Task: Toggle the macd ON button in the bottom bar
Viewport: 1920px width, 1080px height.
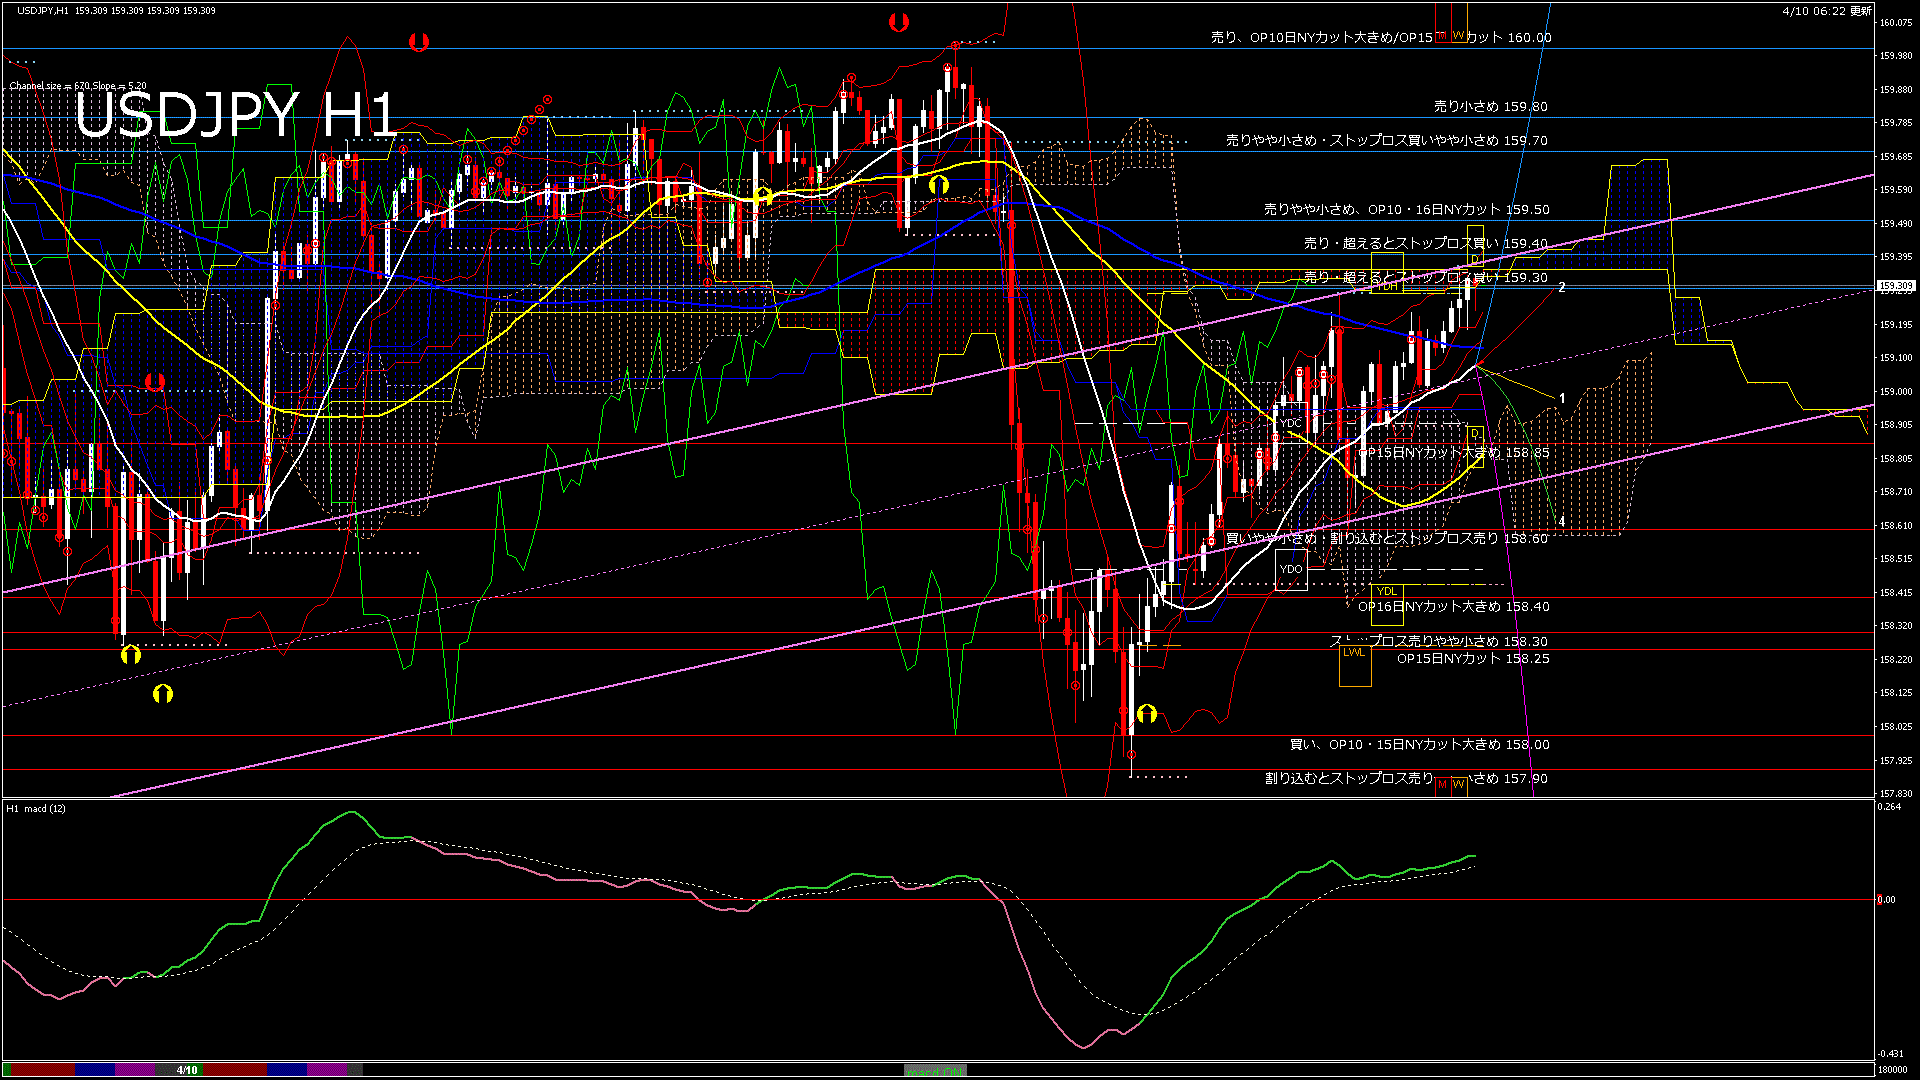Action: pyautogui.click(x=935, y=1070)
